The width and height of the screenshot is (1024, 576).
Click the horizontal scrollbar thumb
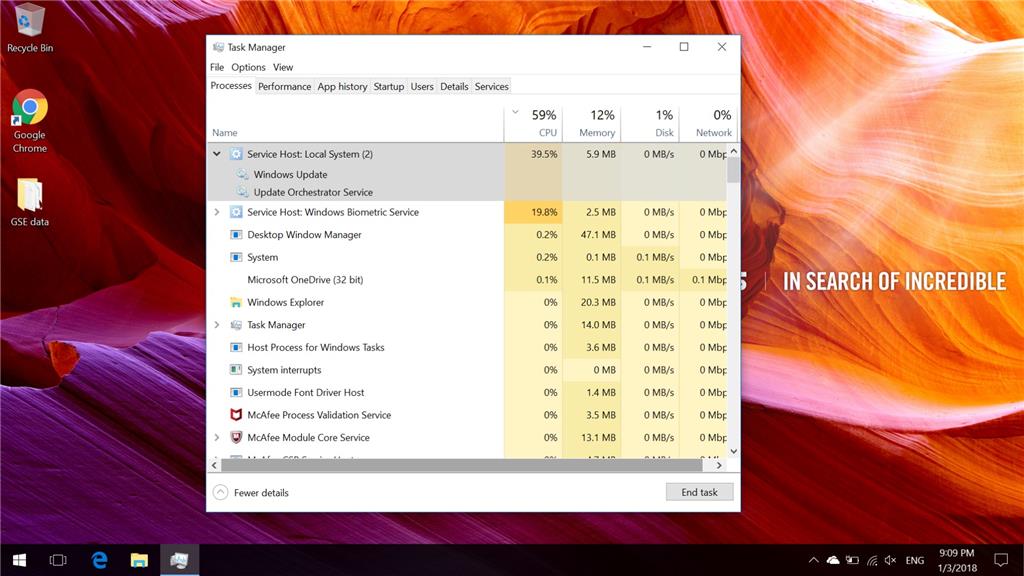point(461,465)
